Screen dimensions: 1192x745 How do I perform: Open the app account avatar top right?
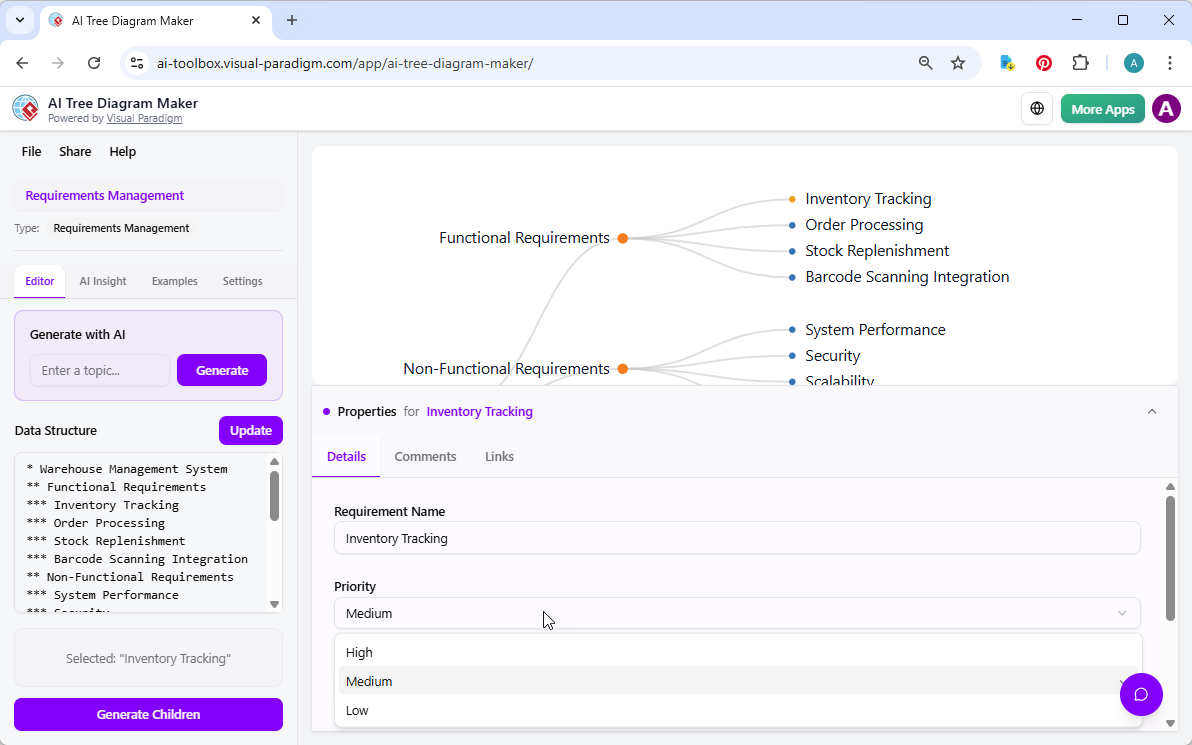1166,108
